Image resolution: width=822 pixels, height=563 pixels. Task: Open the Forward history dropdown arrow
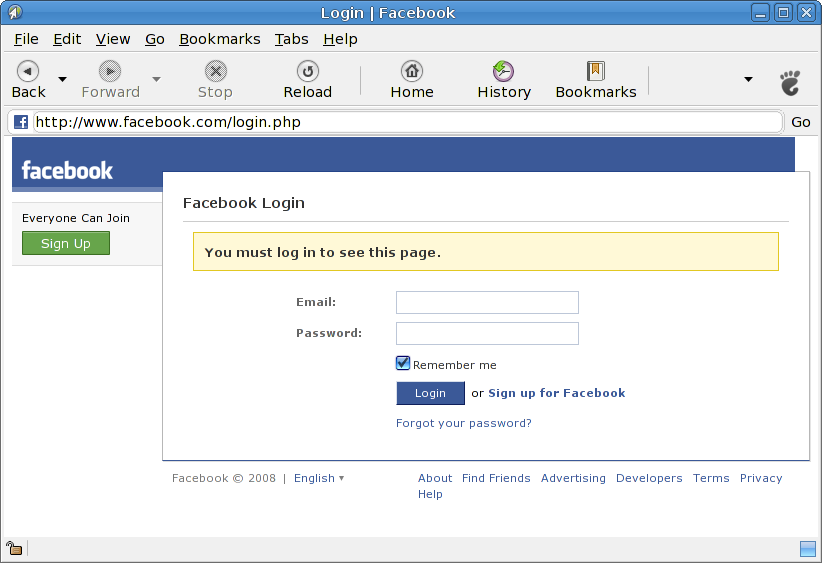point(156,79)
